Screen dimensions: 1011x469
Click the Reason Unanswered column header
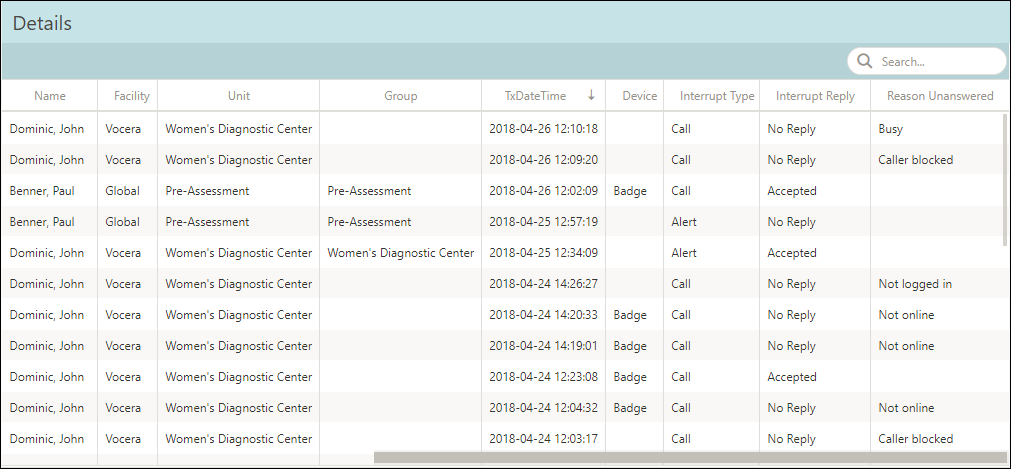939,95
